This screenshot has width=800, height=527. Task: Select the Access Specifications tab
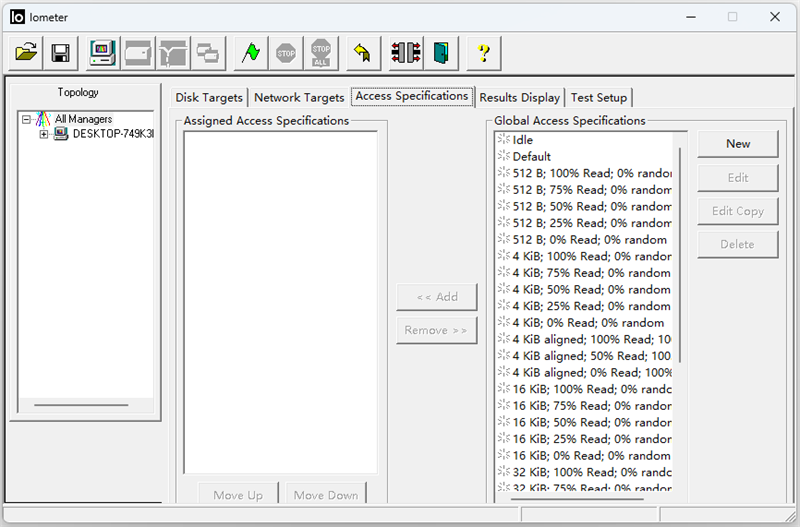coord(412,96)
